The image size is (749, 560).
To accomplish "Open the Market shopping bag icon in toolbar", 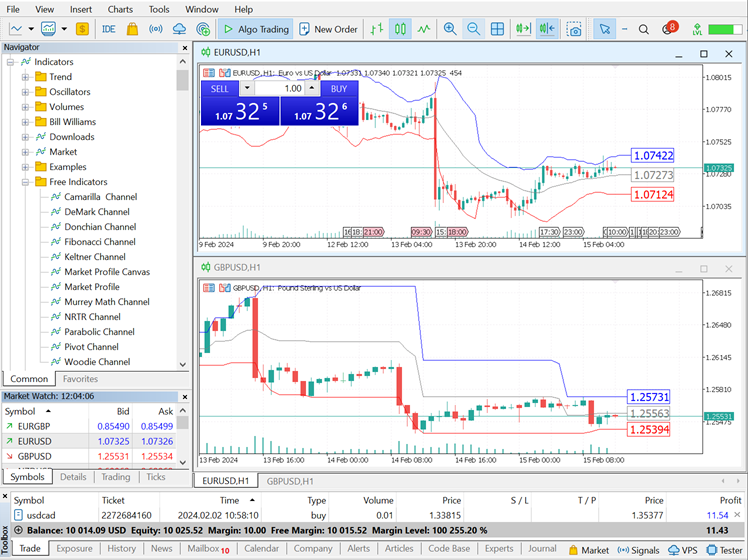I will click(x=133, y=29).
